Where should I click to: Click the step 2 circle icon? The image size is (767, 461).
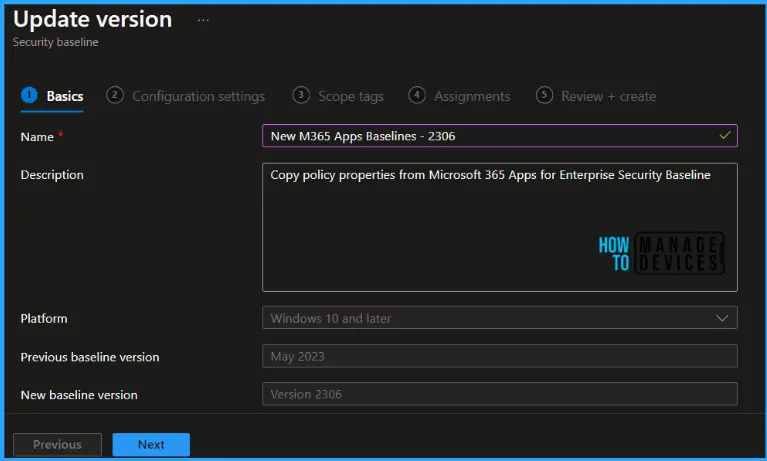pos(114,95)
